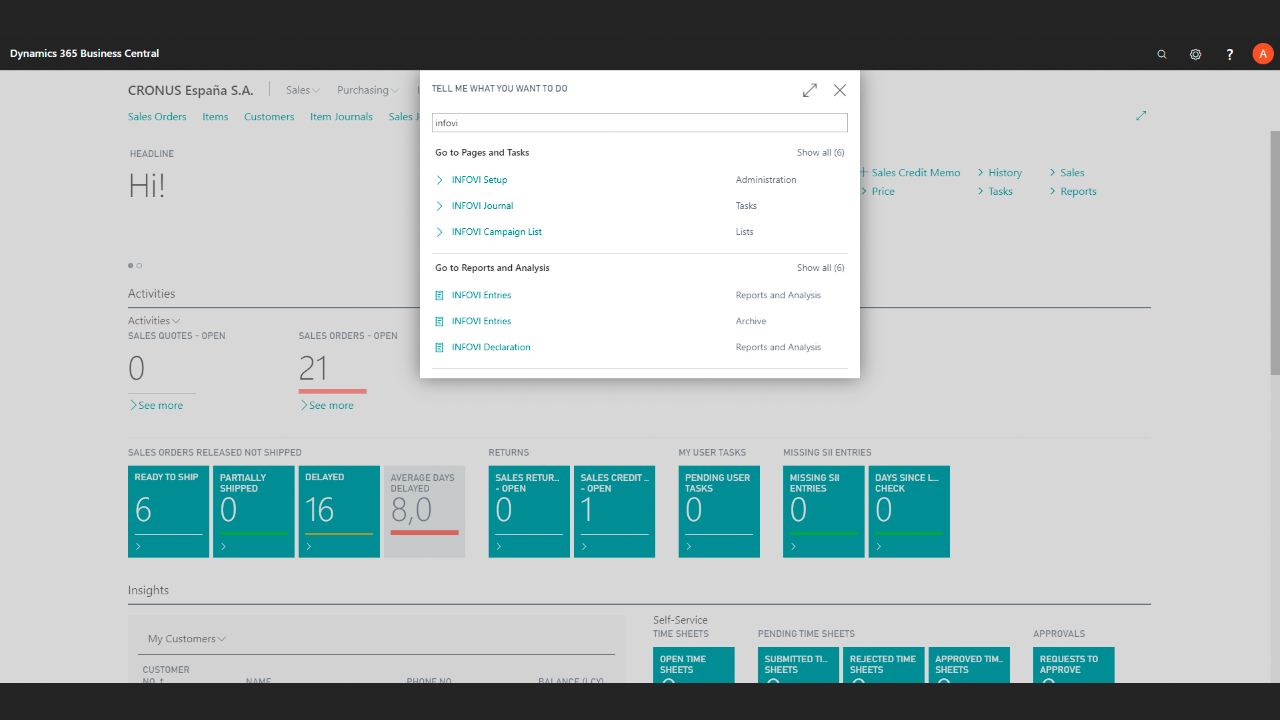
Task: Expand the Reports actions group
Action: pos(1073,192)
